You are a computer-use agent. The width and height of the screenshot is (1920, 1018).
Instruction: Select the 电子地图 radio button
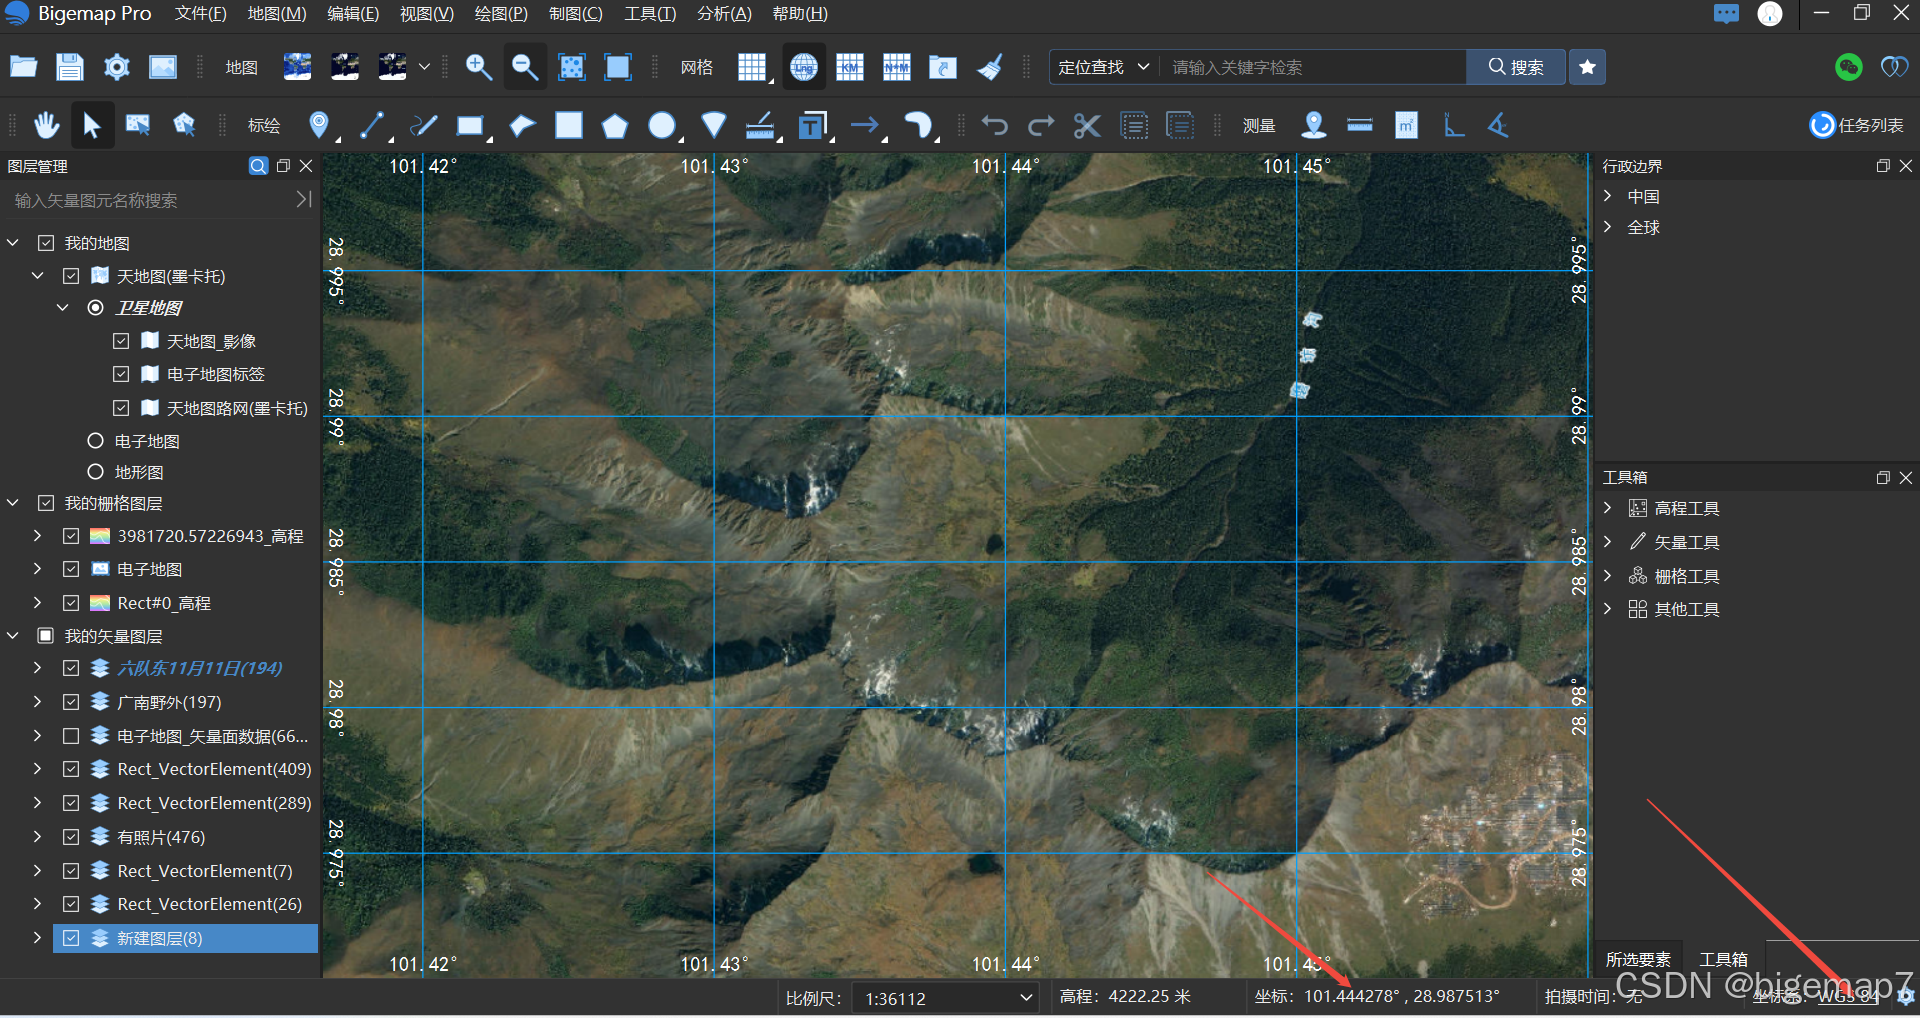pos(96,441)
